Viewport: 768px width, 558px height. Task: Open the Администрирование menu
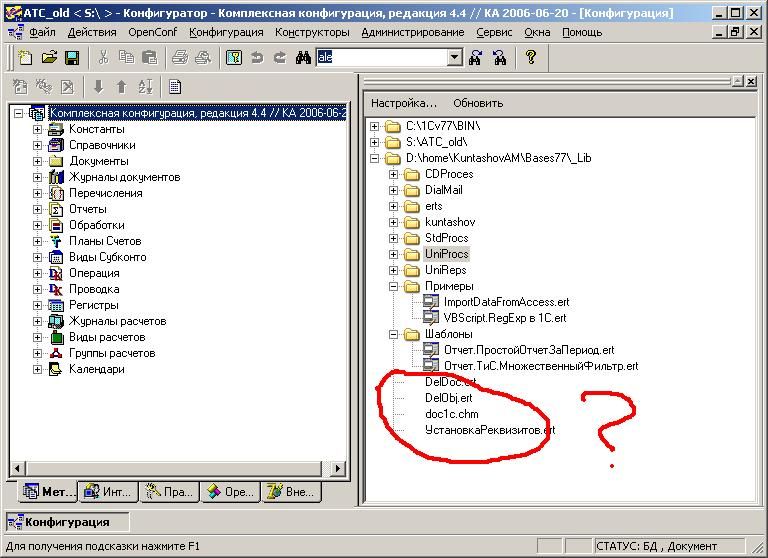(x=412, y=32)
